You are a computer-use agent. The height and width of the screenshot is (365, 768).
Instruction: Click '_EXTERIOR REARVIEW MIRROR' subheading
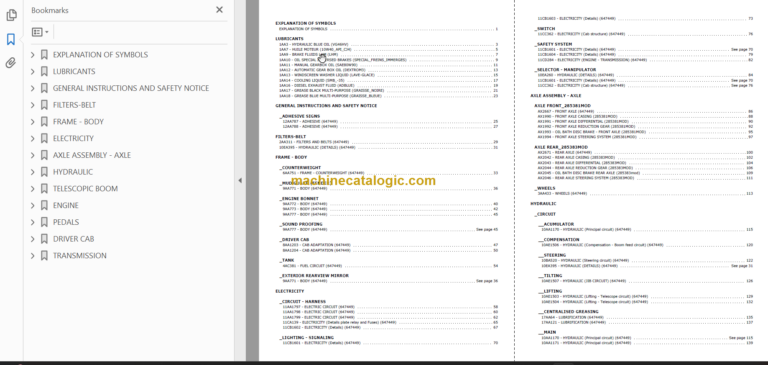[314, 275]
